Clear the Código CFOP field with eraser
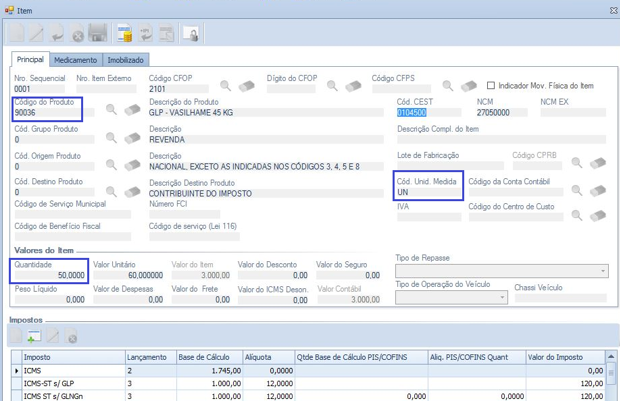This screenshot has width=620, height=402. click(246, 87)
